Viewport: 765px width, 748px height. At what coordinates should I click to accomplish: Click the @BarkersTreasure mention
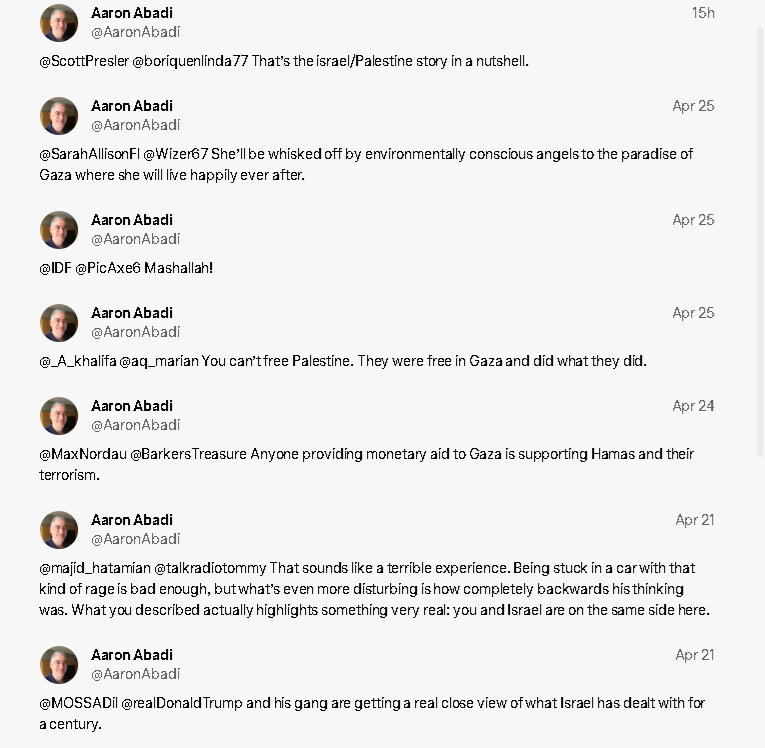tap(189, 454)
